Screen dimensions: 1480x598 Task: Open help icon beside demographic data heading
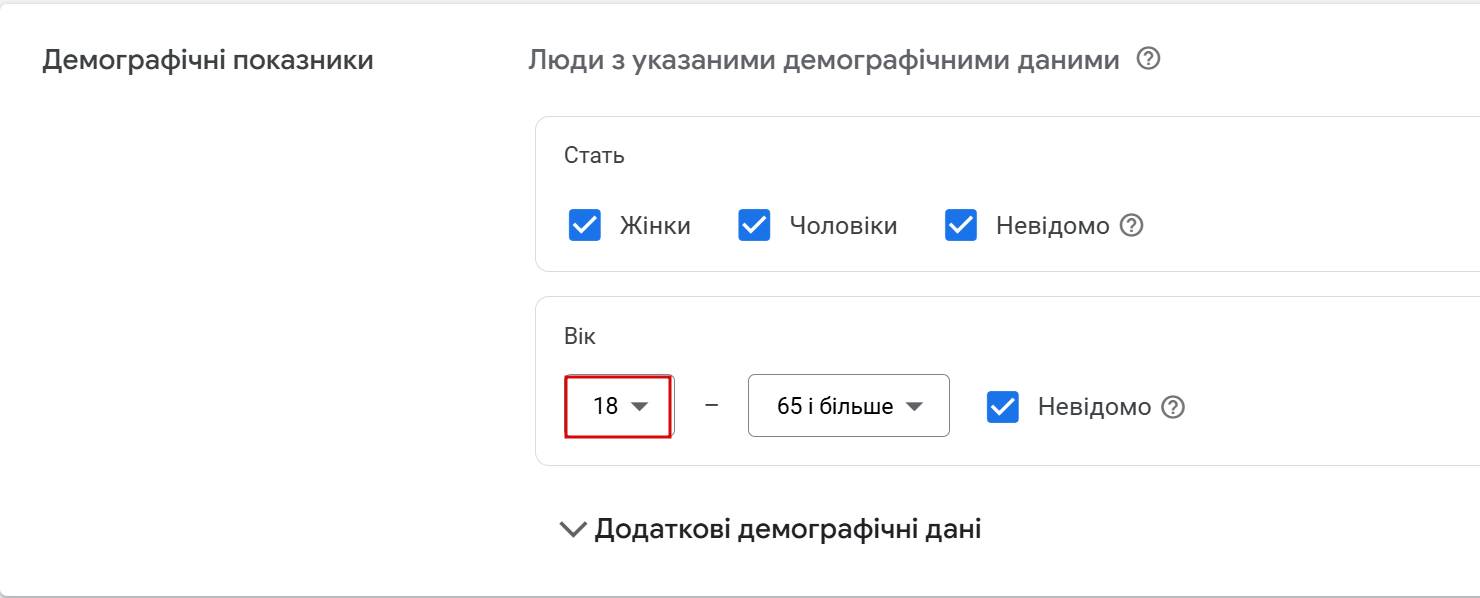(x=1149, y=60)
